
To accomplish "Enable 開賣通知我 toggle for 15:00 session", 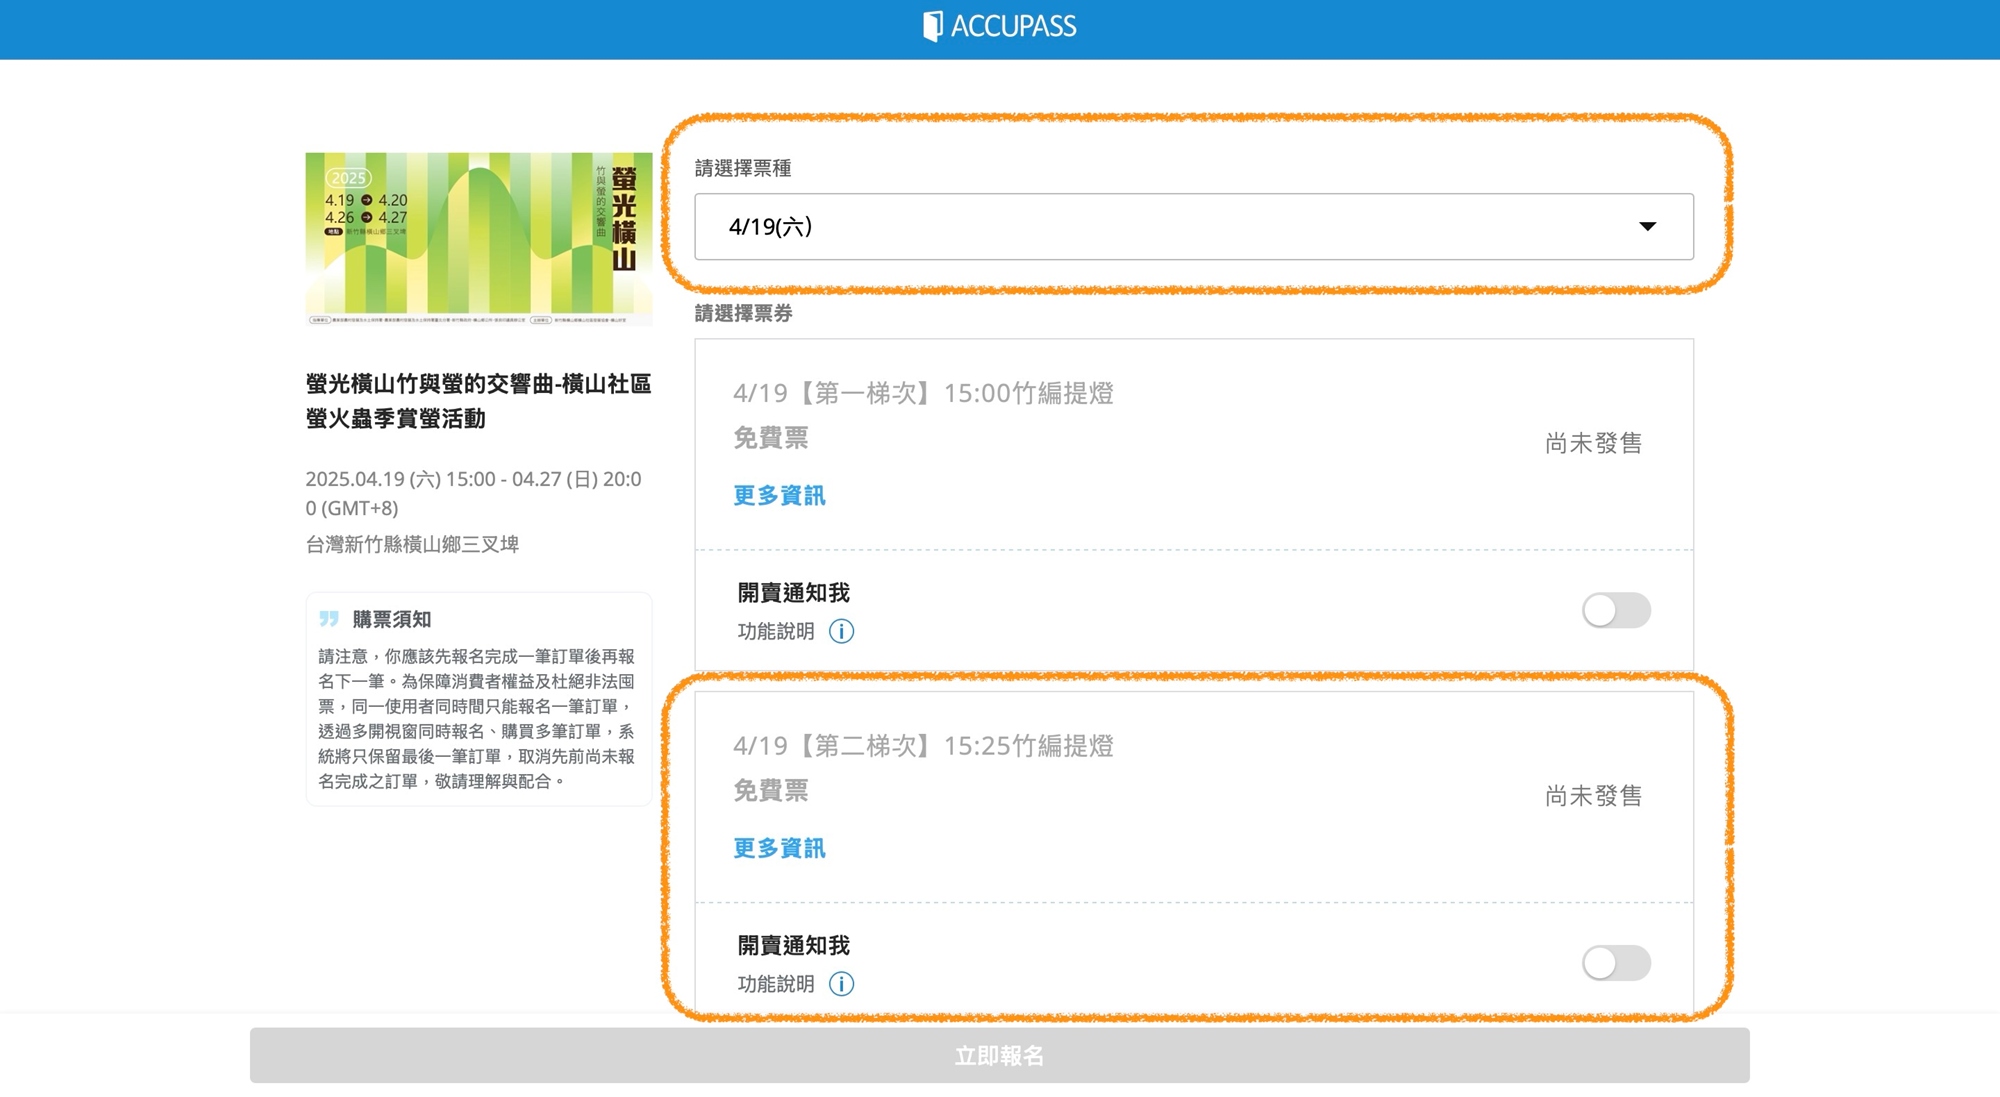I will pyautogui.click(x=1615, y=610).
